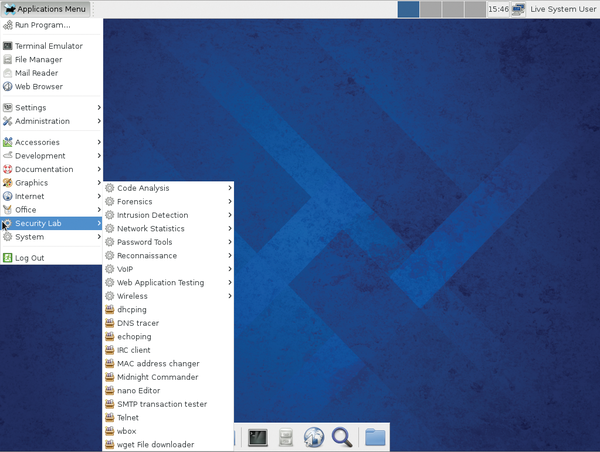Start the DNS tracer tool
600x452 pixels.
[137, 323]
